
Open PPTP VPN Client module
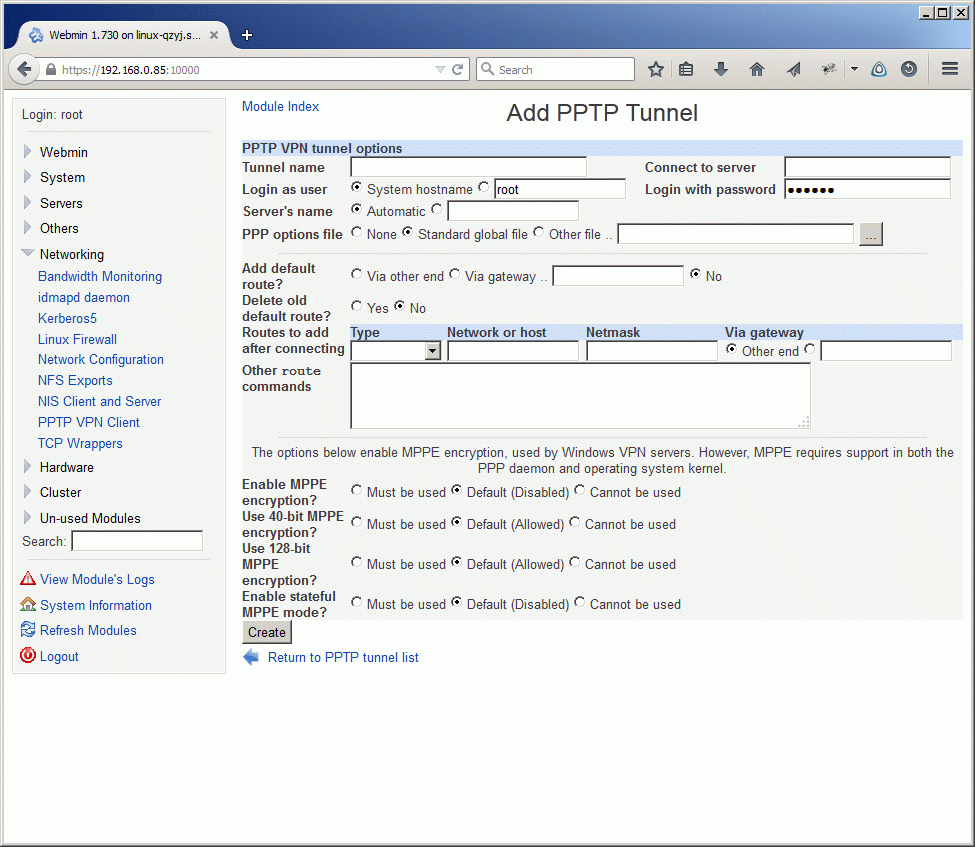[88, 423]
